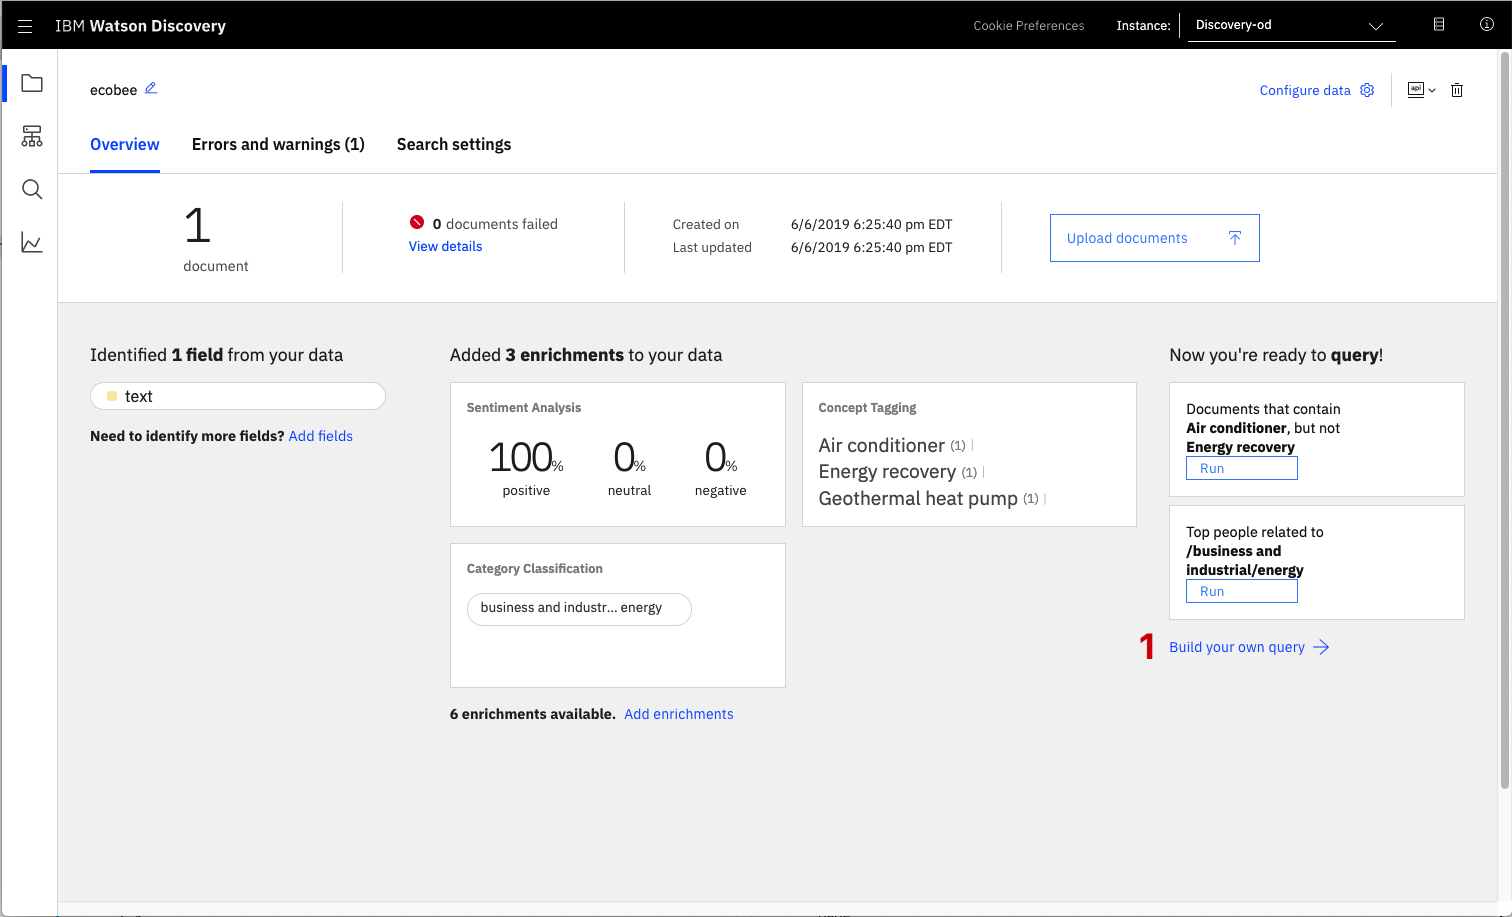
Task: Run the Top people related query
Action: [x=1242, y=591]
